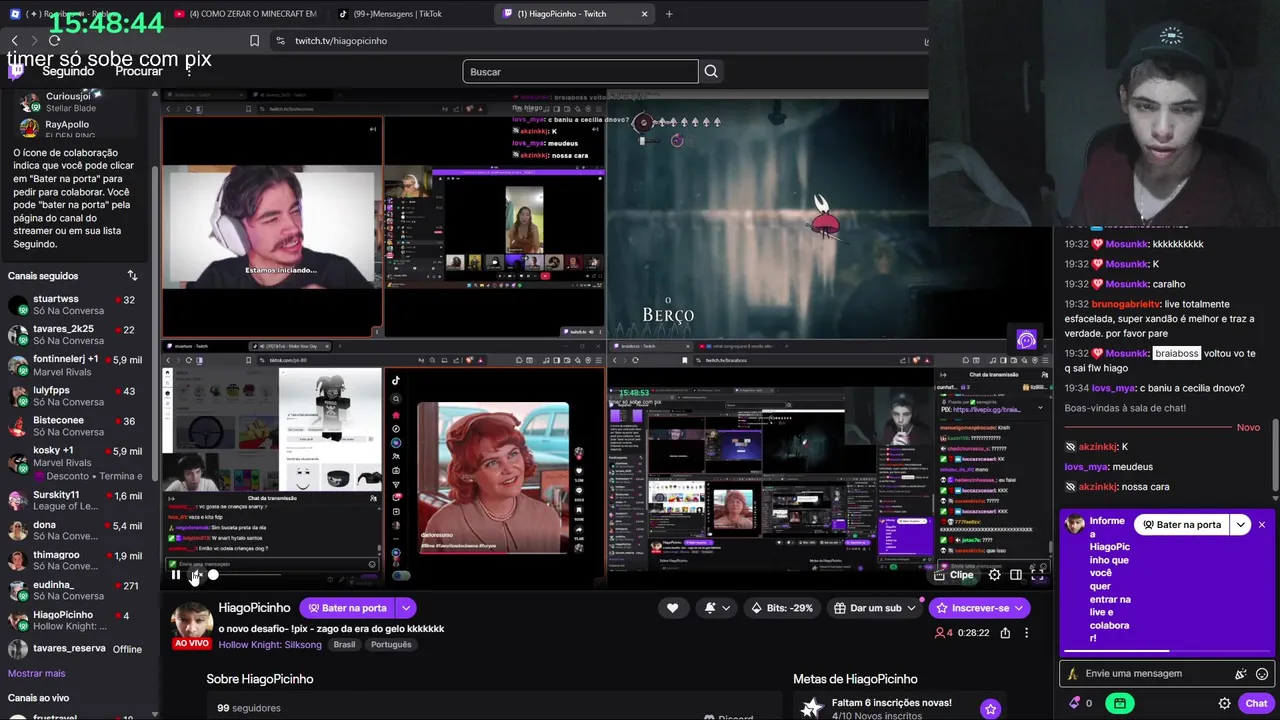The width and height of the screenshot is (1280, 720).
Task: Go back in browser history
Action: point(14,41)
